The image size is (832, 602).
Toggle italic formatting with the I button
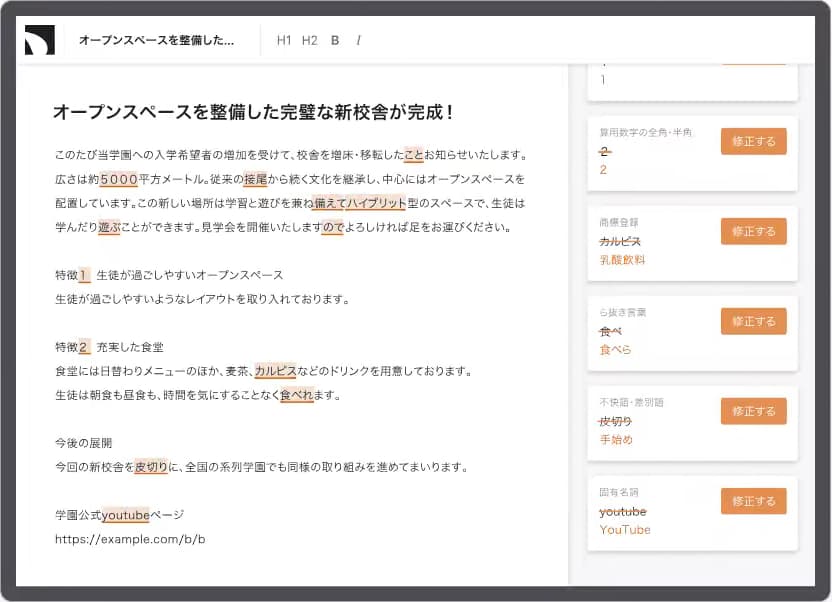[x=359, y=40]
